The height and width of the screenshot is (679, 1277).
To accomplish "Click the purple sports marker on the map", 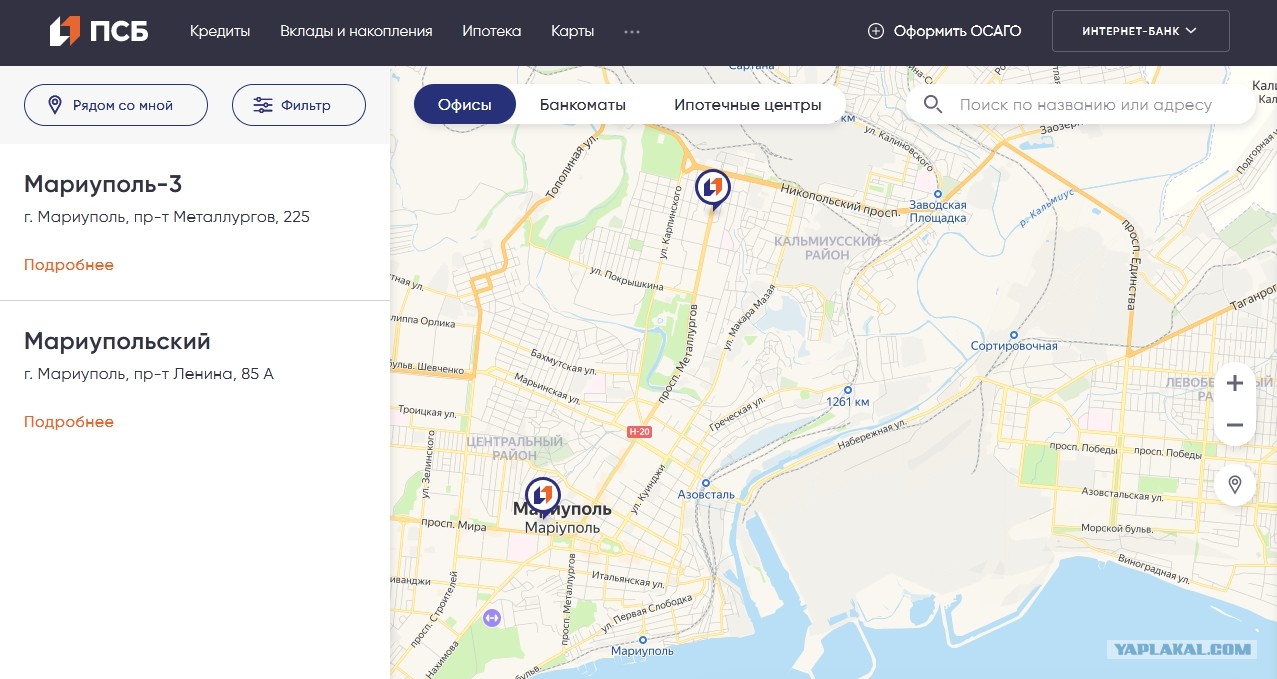I will point(491,618).
